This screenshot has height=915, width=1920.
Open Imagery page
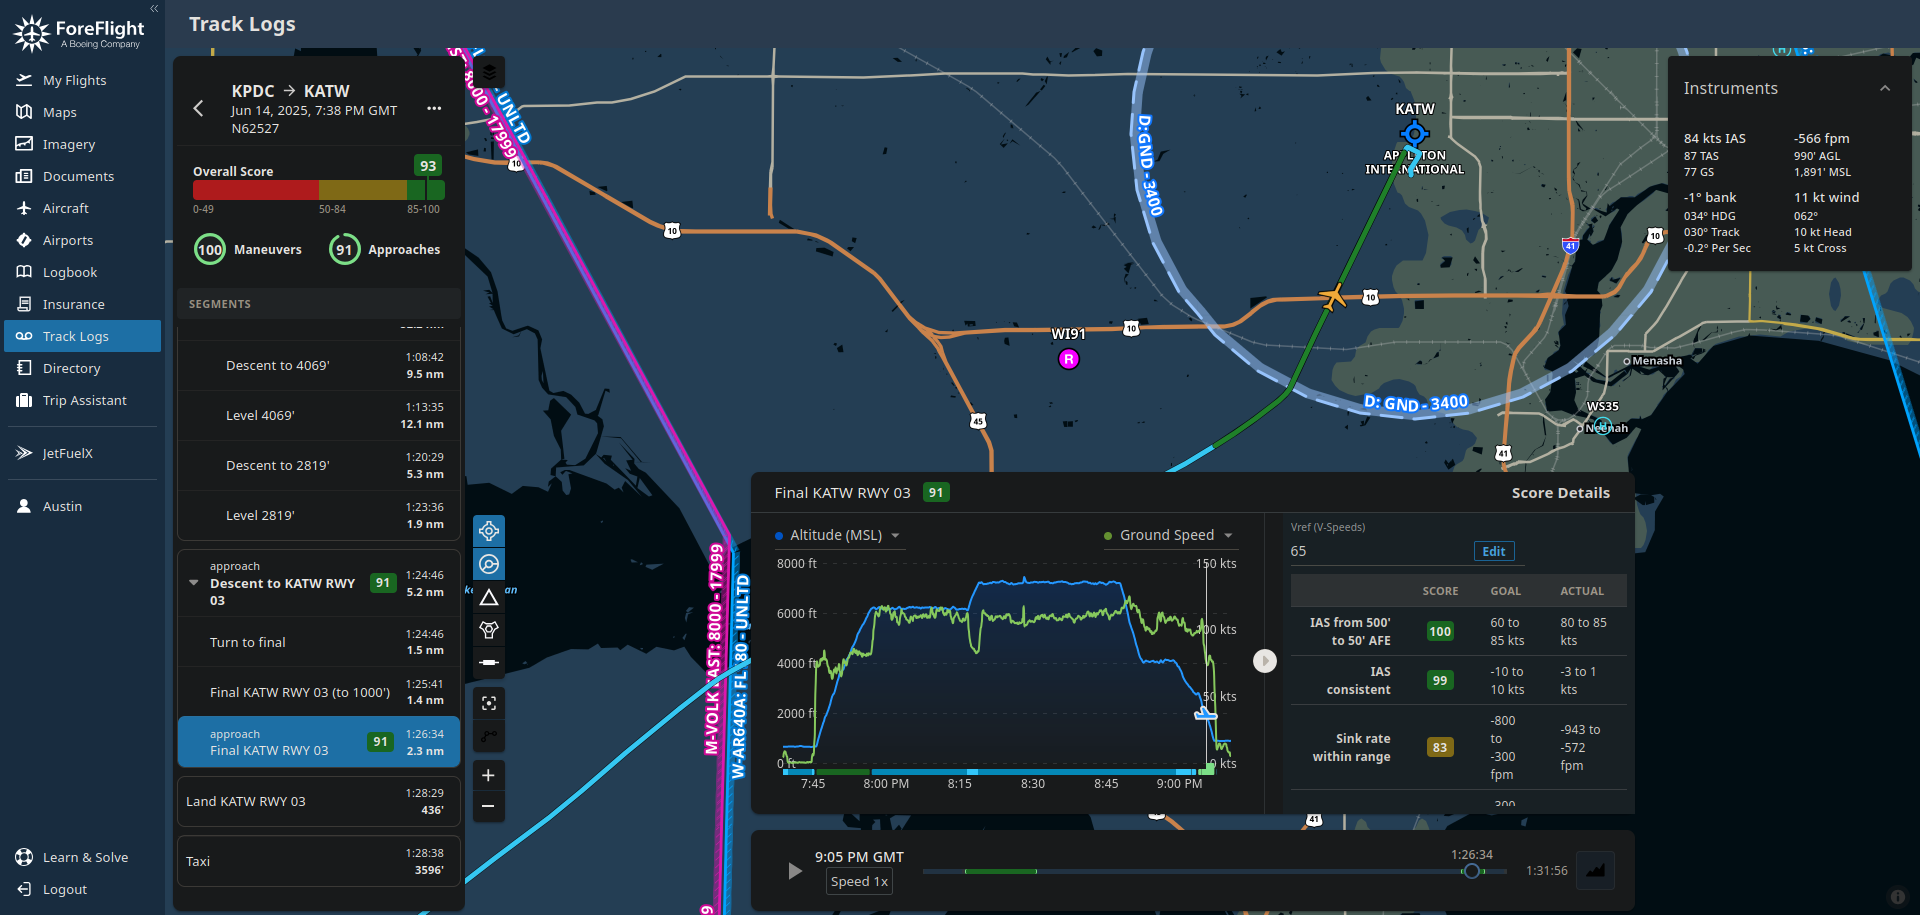82,144
